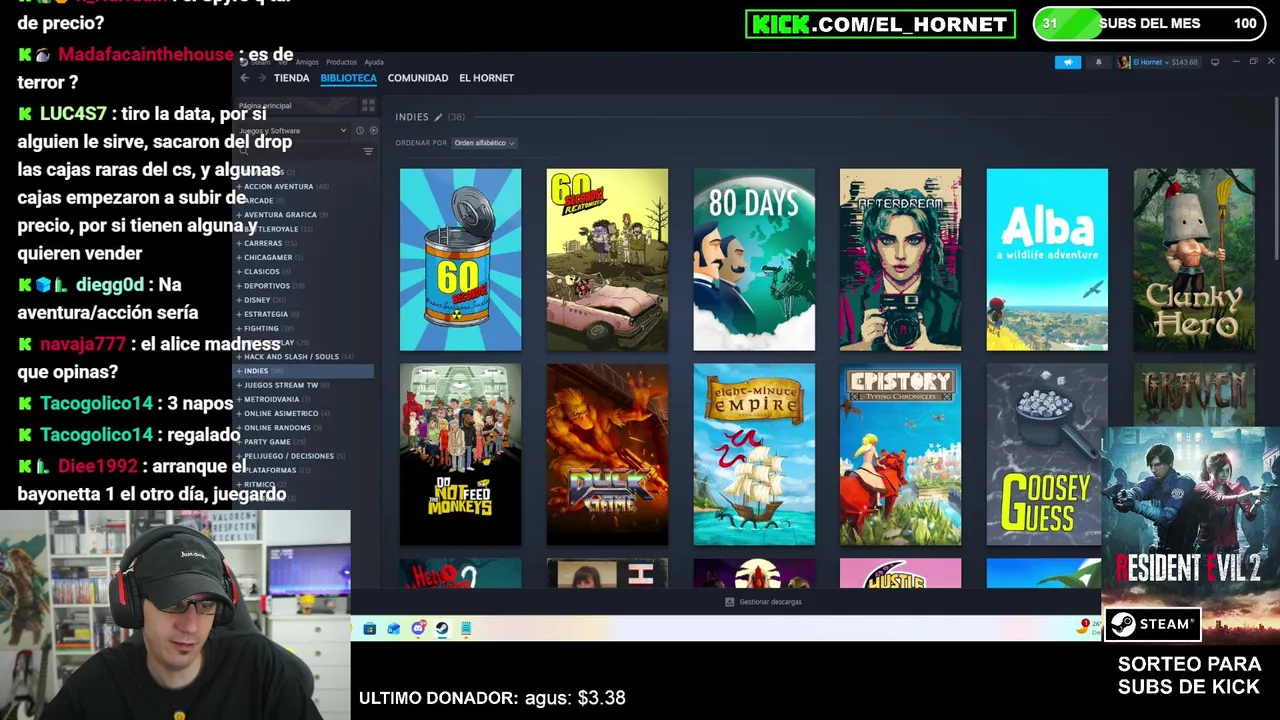Open Clunky Hero game cover

coord(1193,260)
